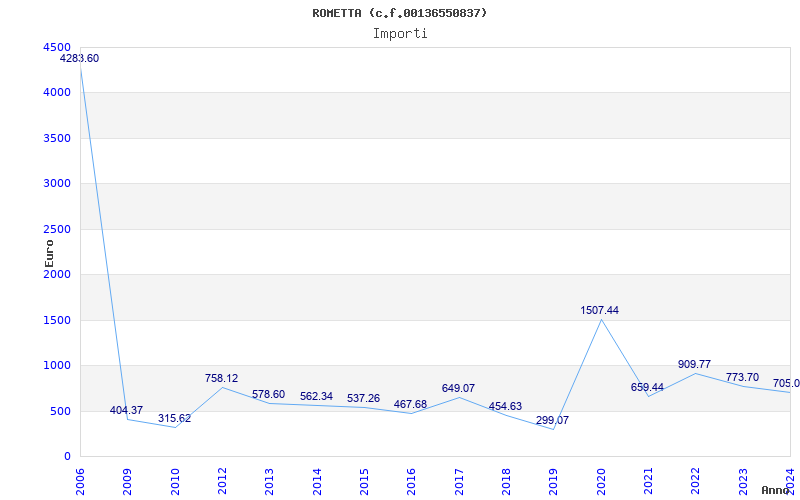This screenshot has width=800, height=500.
Task: Click the 1507.44 peak value
Action: (x=599, y=310)
